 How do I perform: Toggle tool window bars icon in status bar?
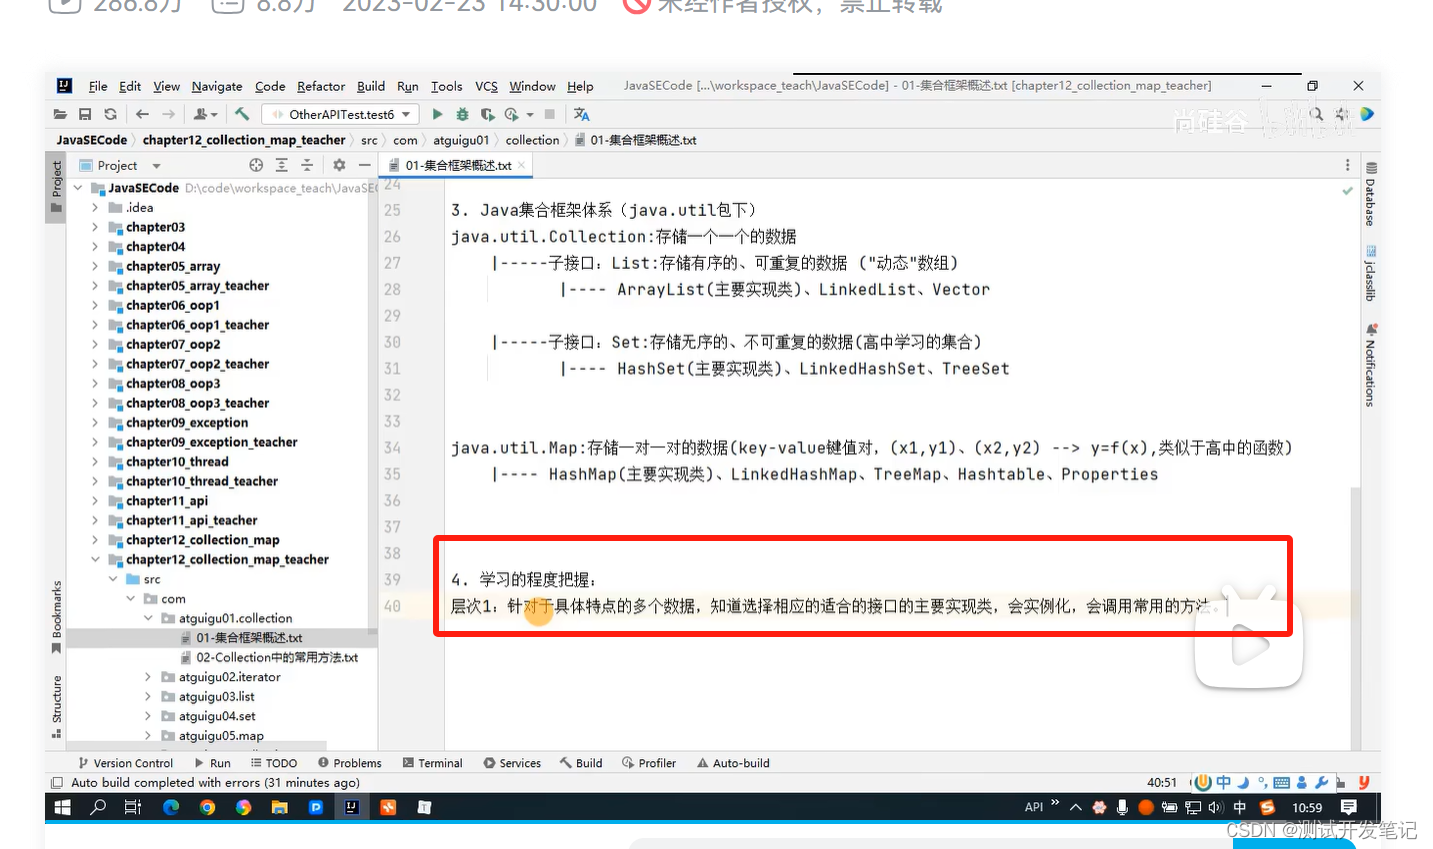pyautogui.click(x=57, y=783)
